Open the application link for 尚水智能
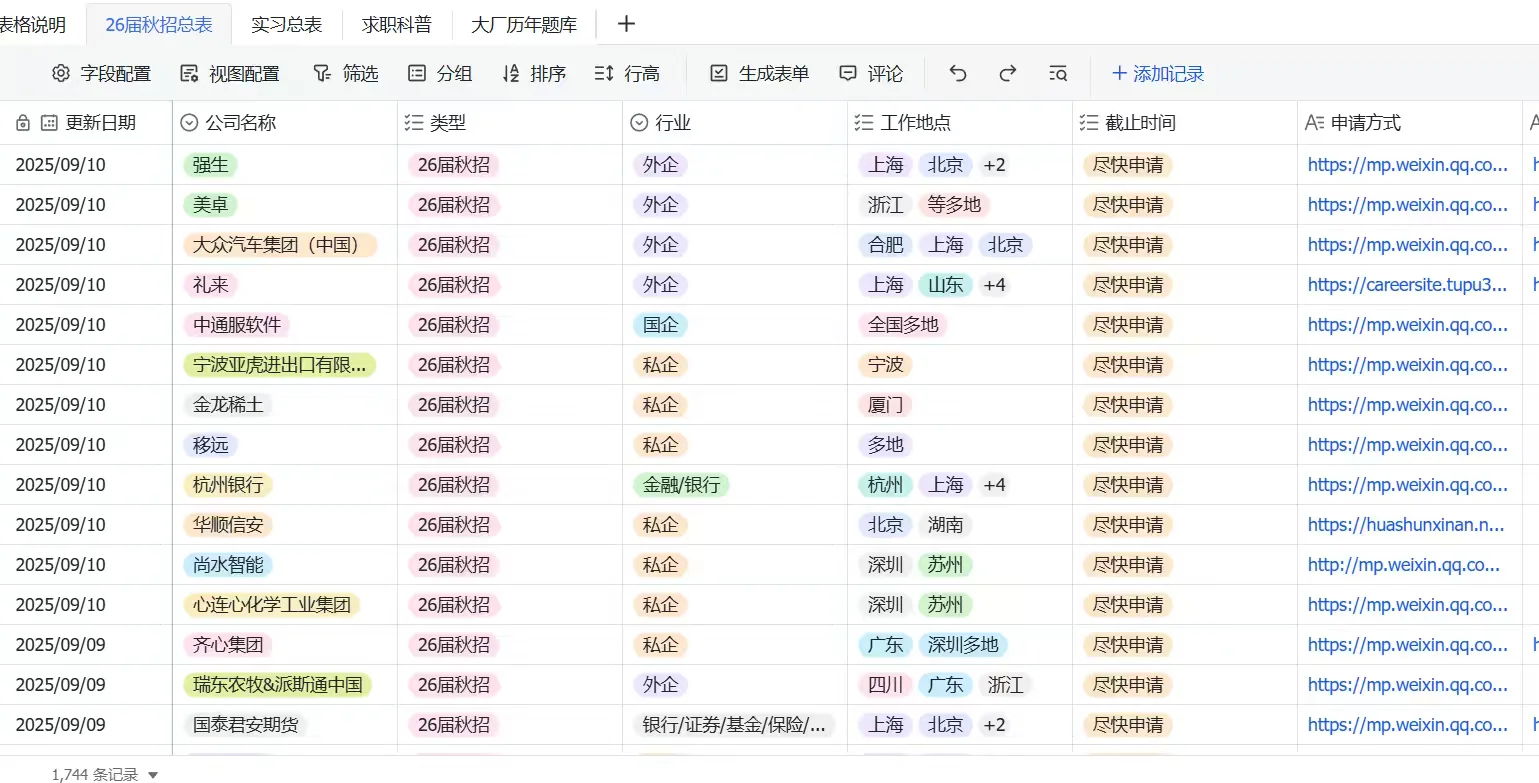The image size is (1539, 783). point(1404,565)
